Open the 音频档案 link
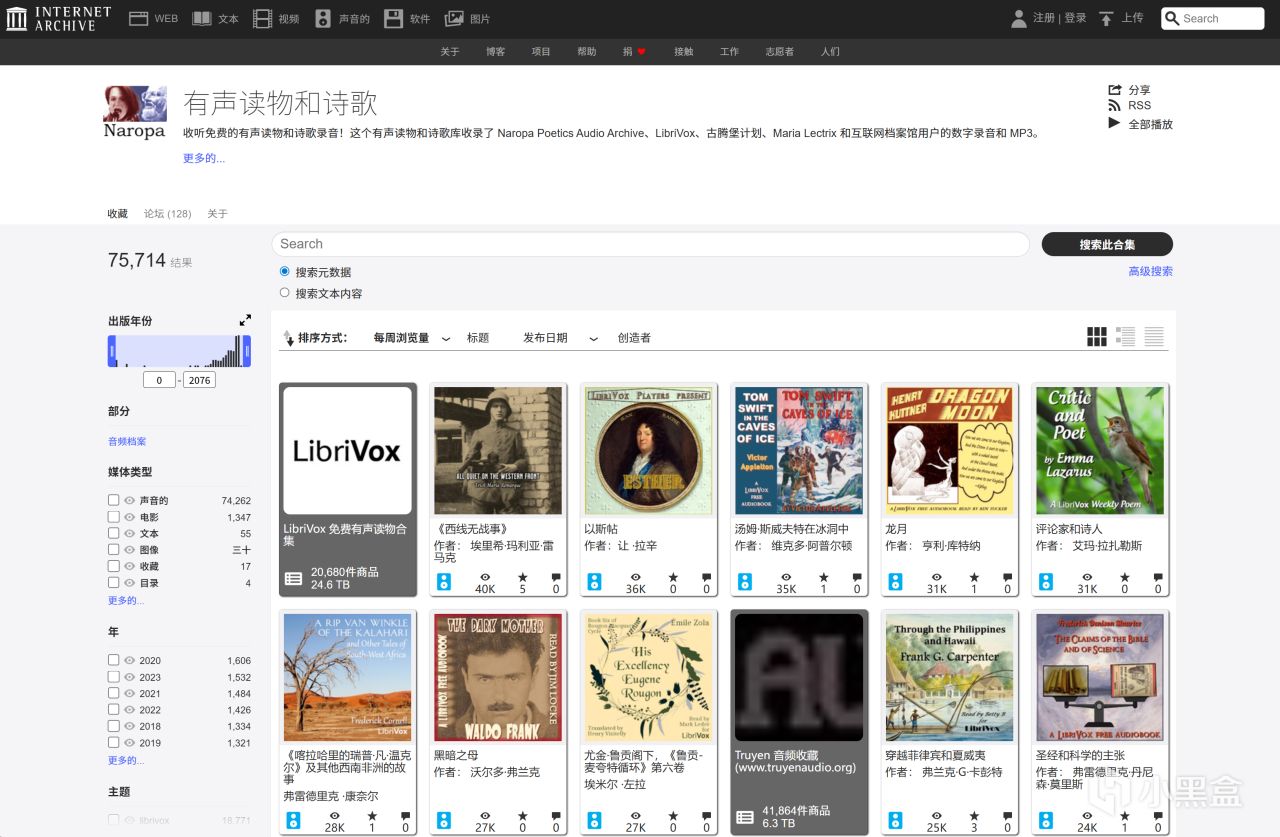The width and height of the screenshot is (1280, 837). click(127, 441)
